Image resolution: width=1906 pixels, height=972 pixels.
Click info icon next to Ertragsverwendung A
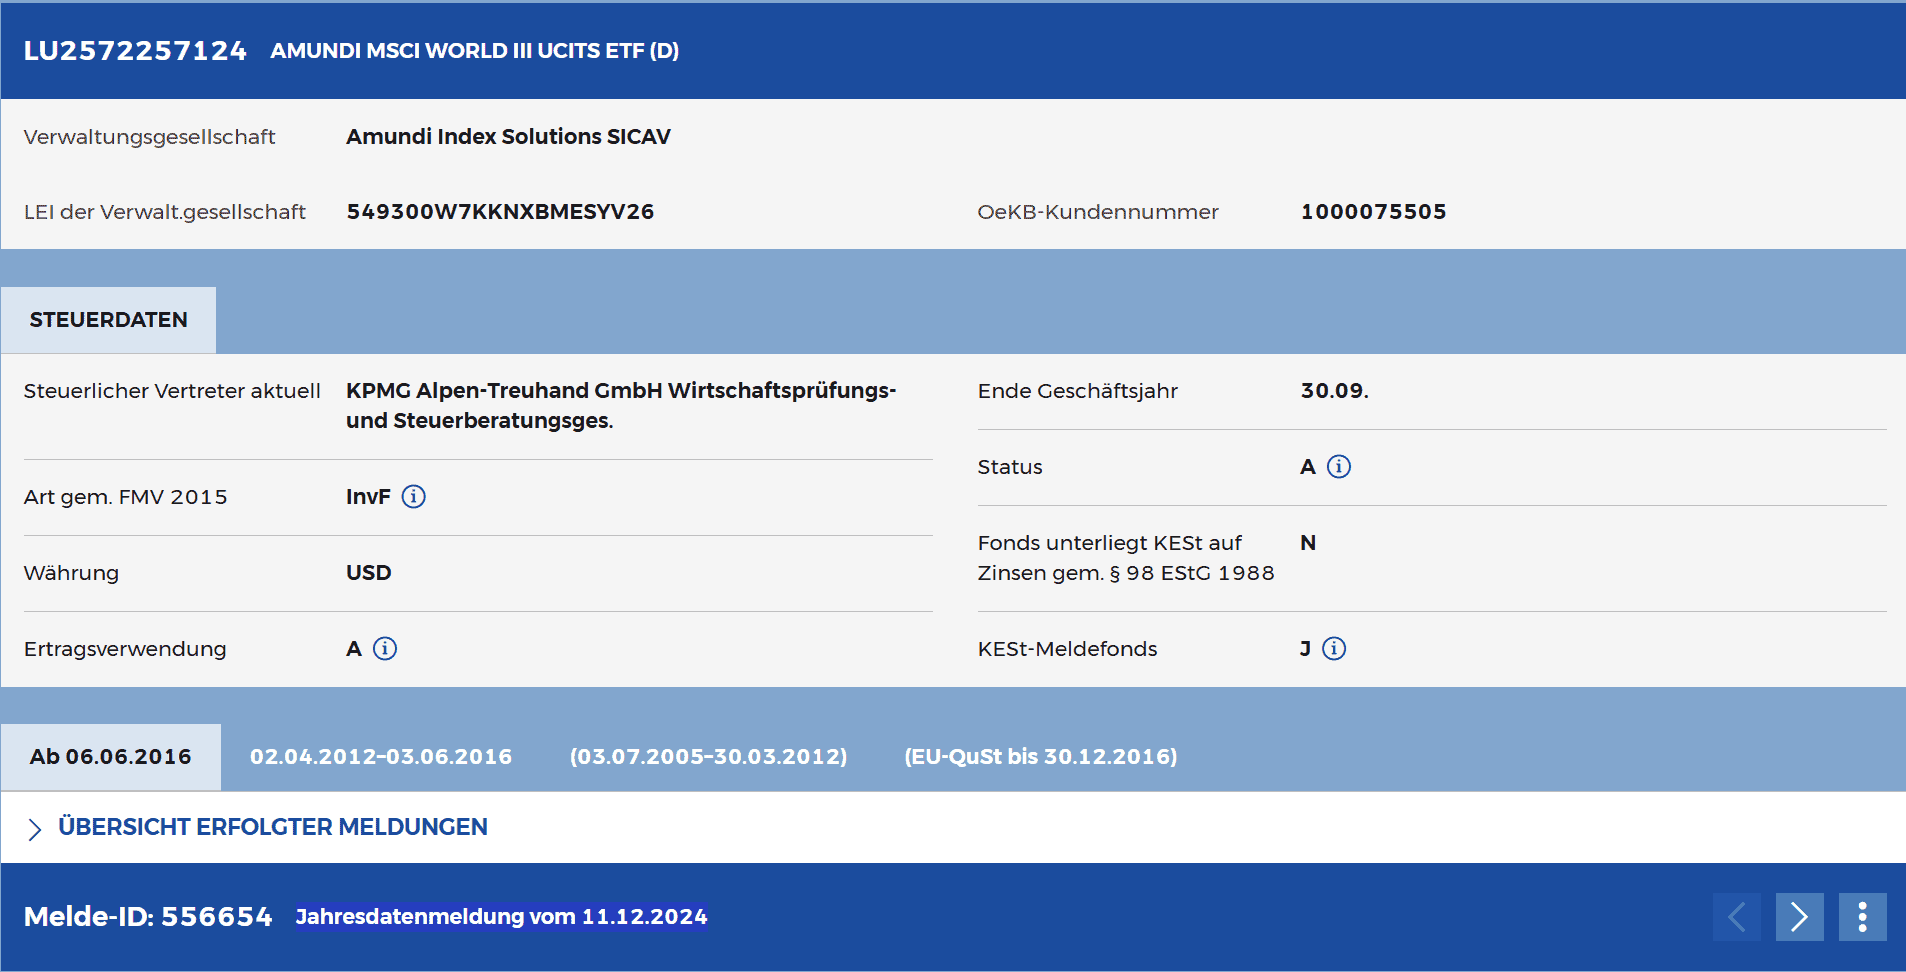(385, 649)
